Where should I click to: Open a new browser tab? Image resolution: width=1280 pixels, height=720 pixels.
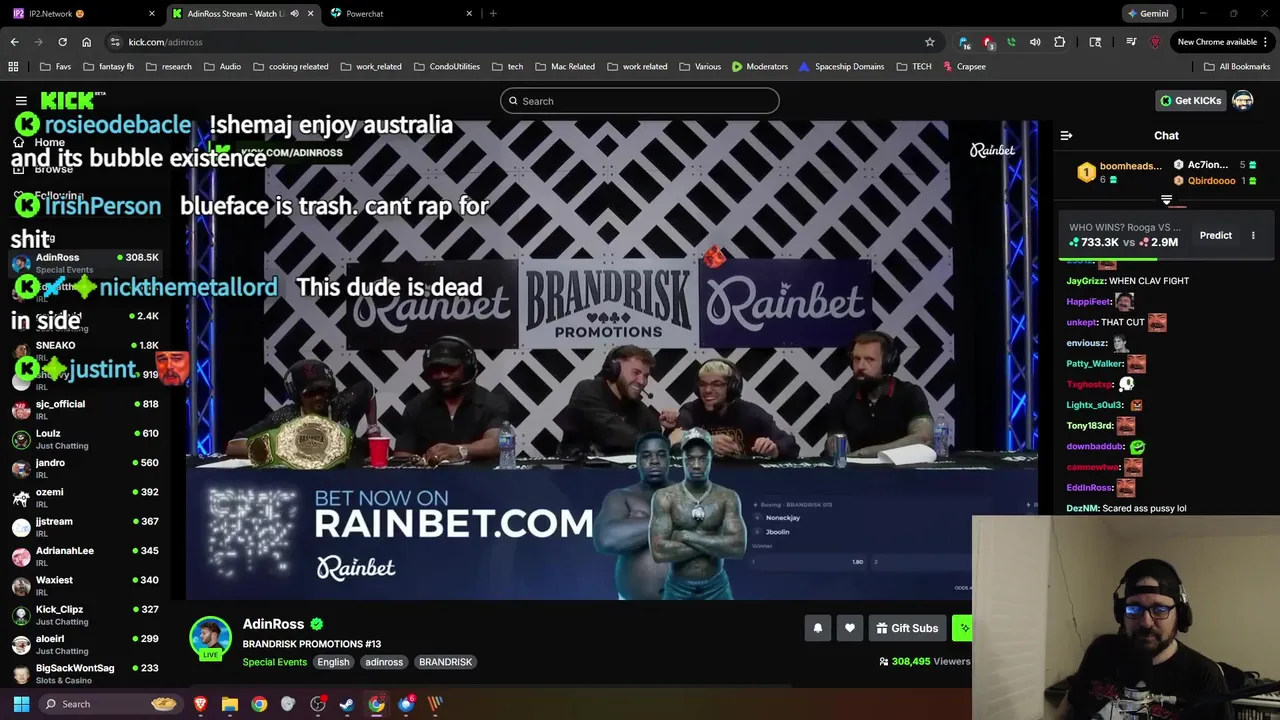coord(493,14)
